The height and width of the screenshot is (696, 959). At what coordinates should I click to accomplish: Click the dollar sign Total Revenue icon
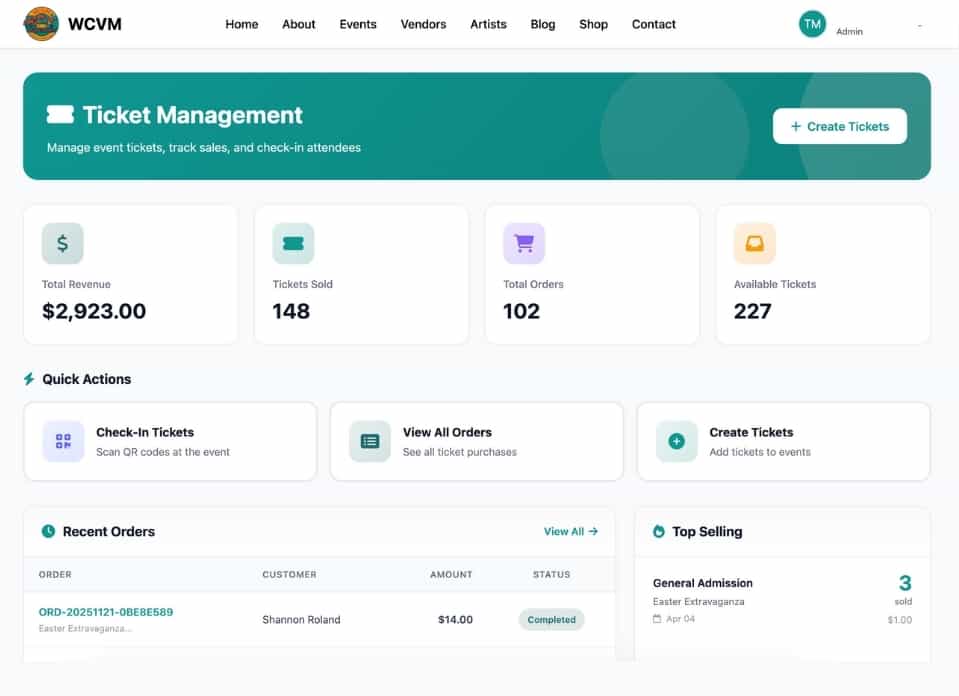61,242
